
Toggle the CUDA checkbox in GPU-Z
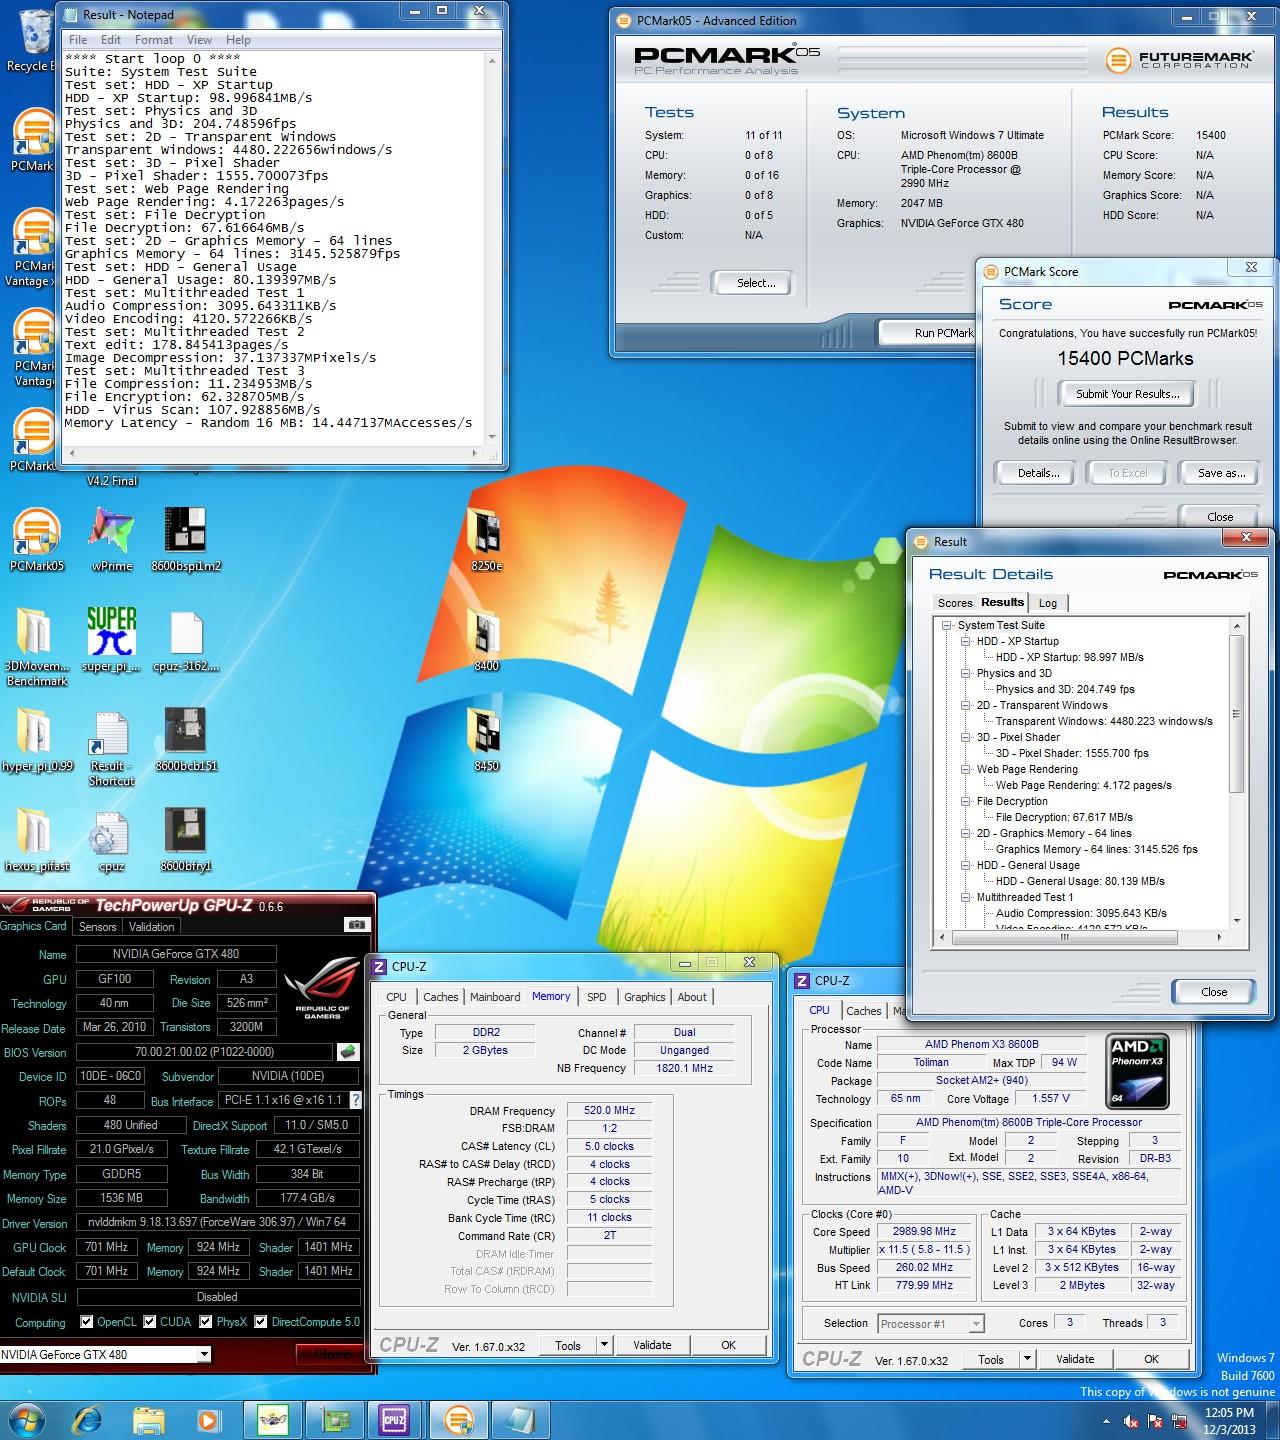pos(149,1322)
